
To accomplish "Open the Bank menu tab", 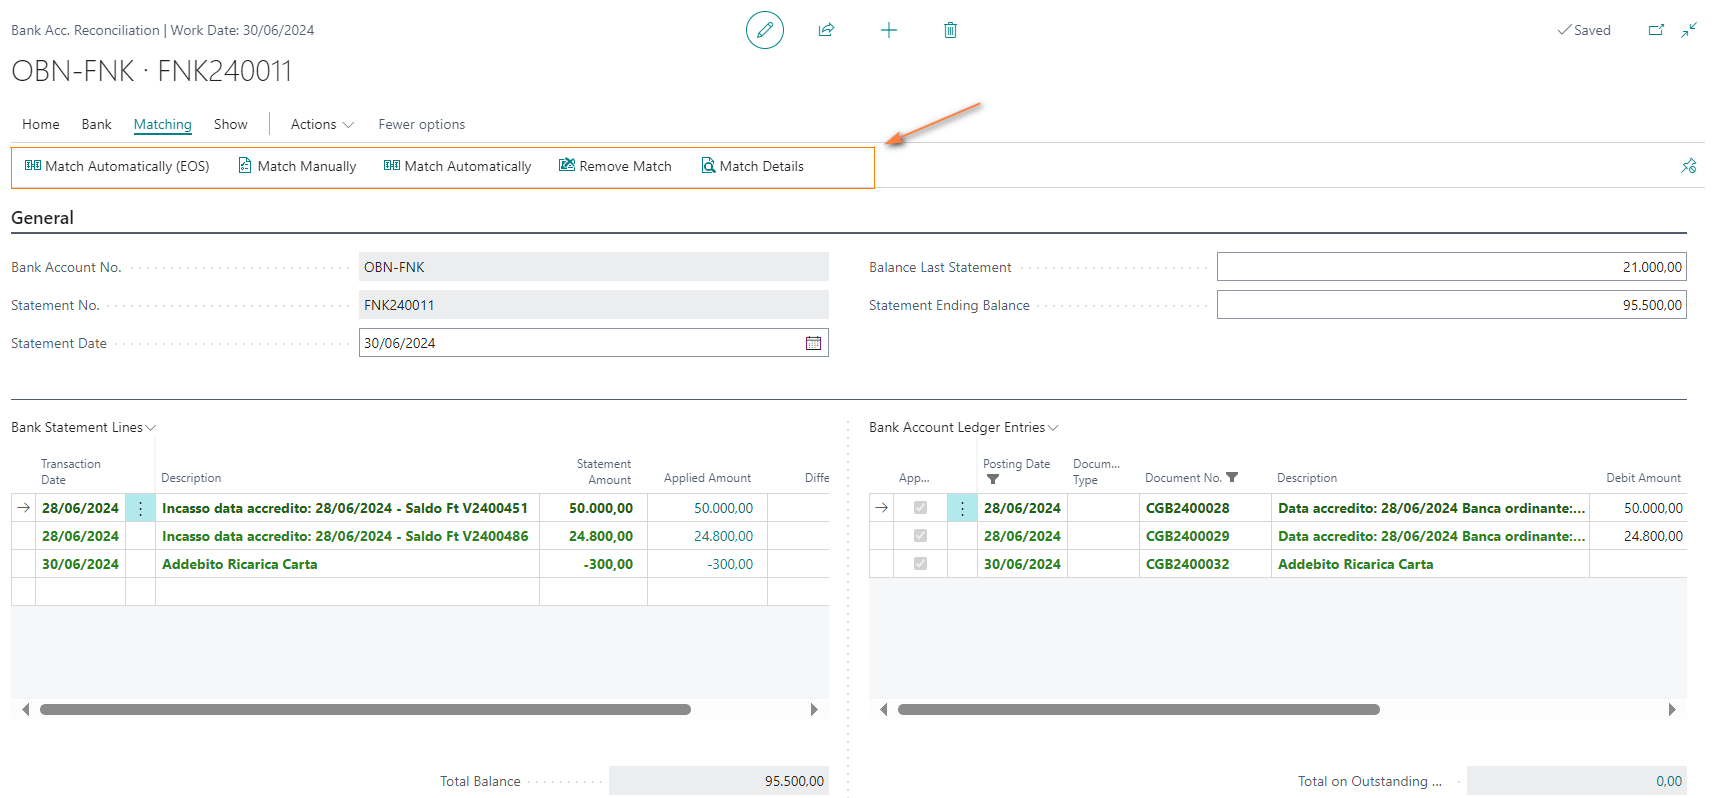I will point(97,124).
